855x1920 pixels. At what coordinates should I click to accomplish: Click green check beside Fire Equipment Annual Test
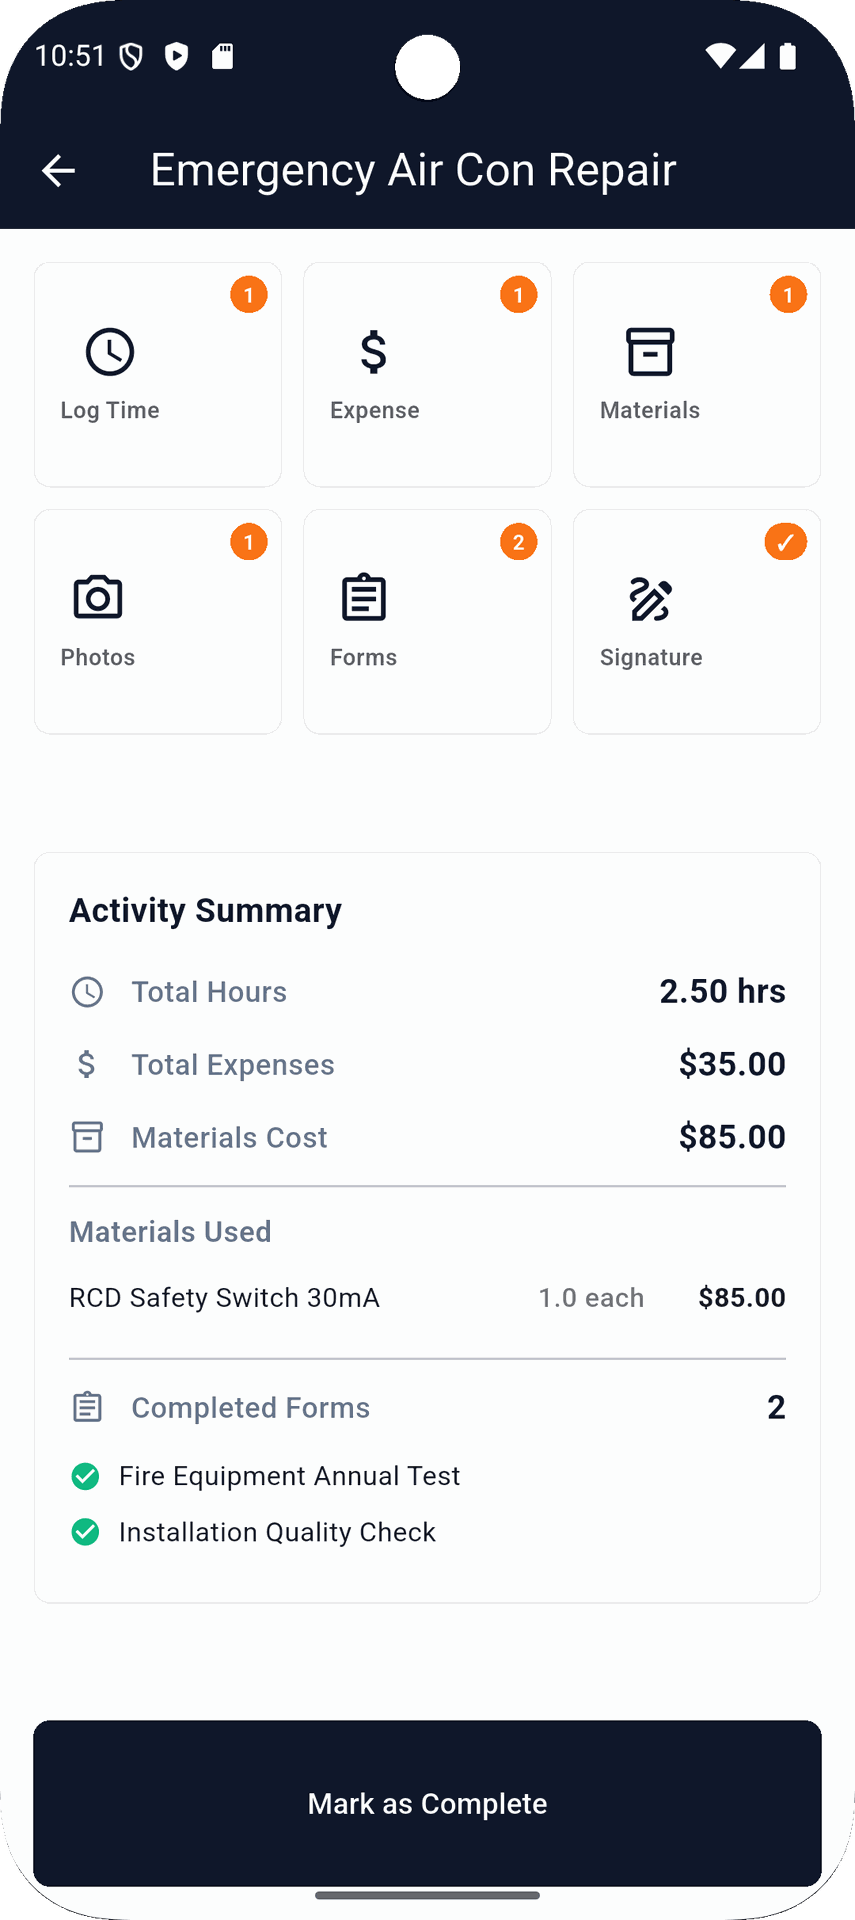coord(86,1476)
